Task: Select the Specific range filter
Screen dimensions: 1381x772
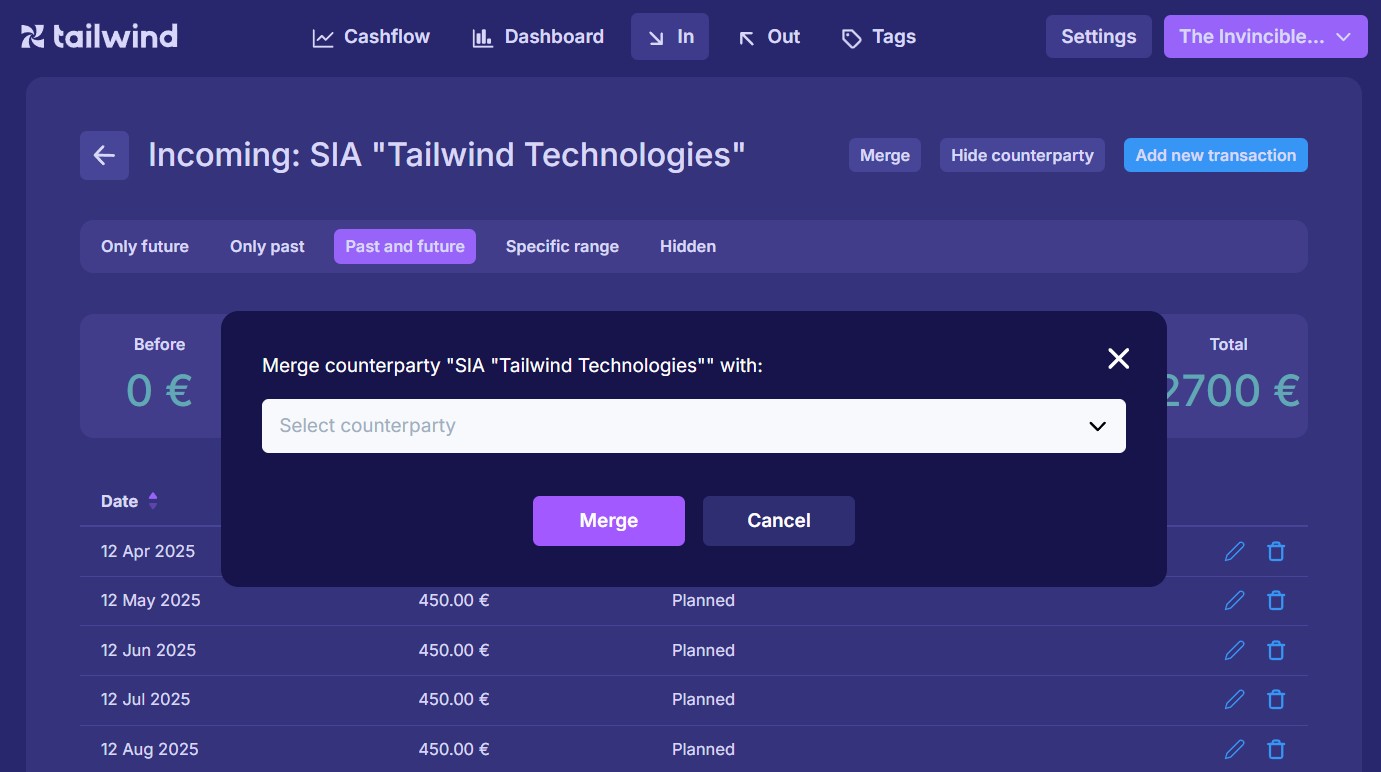Action: coord(562,246)
